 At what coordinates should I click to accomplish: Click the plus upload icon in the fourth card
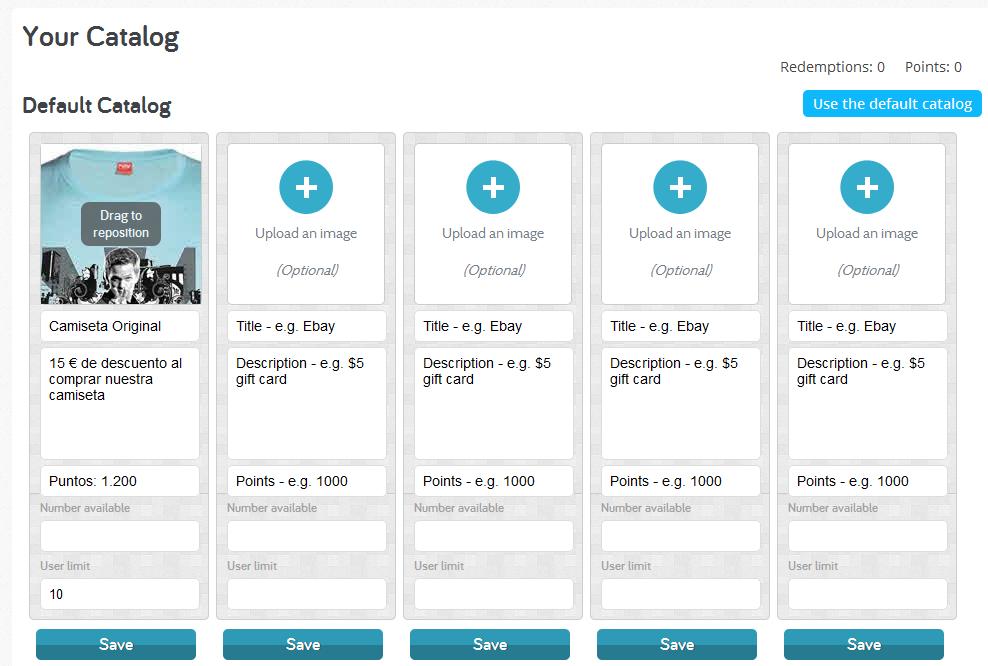(680, 187)
